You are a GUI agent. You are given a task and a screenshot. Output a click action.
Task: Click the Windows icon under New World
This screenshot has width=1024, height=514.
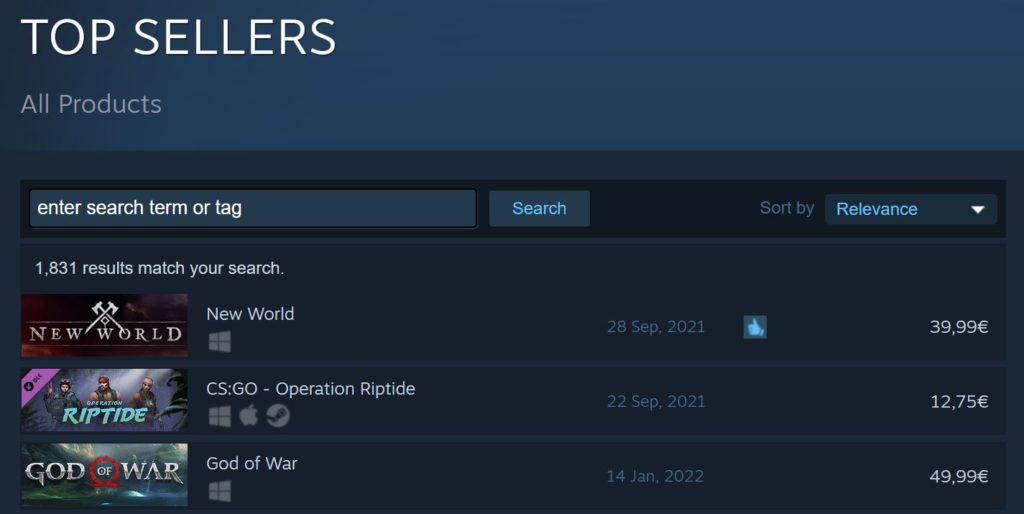point(219,342)
